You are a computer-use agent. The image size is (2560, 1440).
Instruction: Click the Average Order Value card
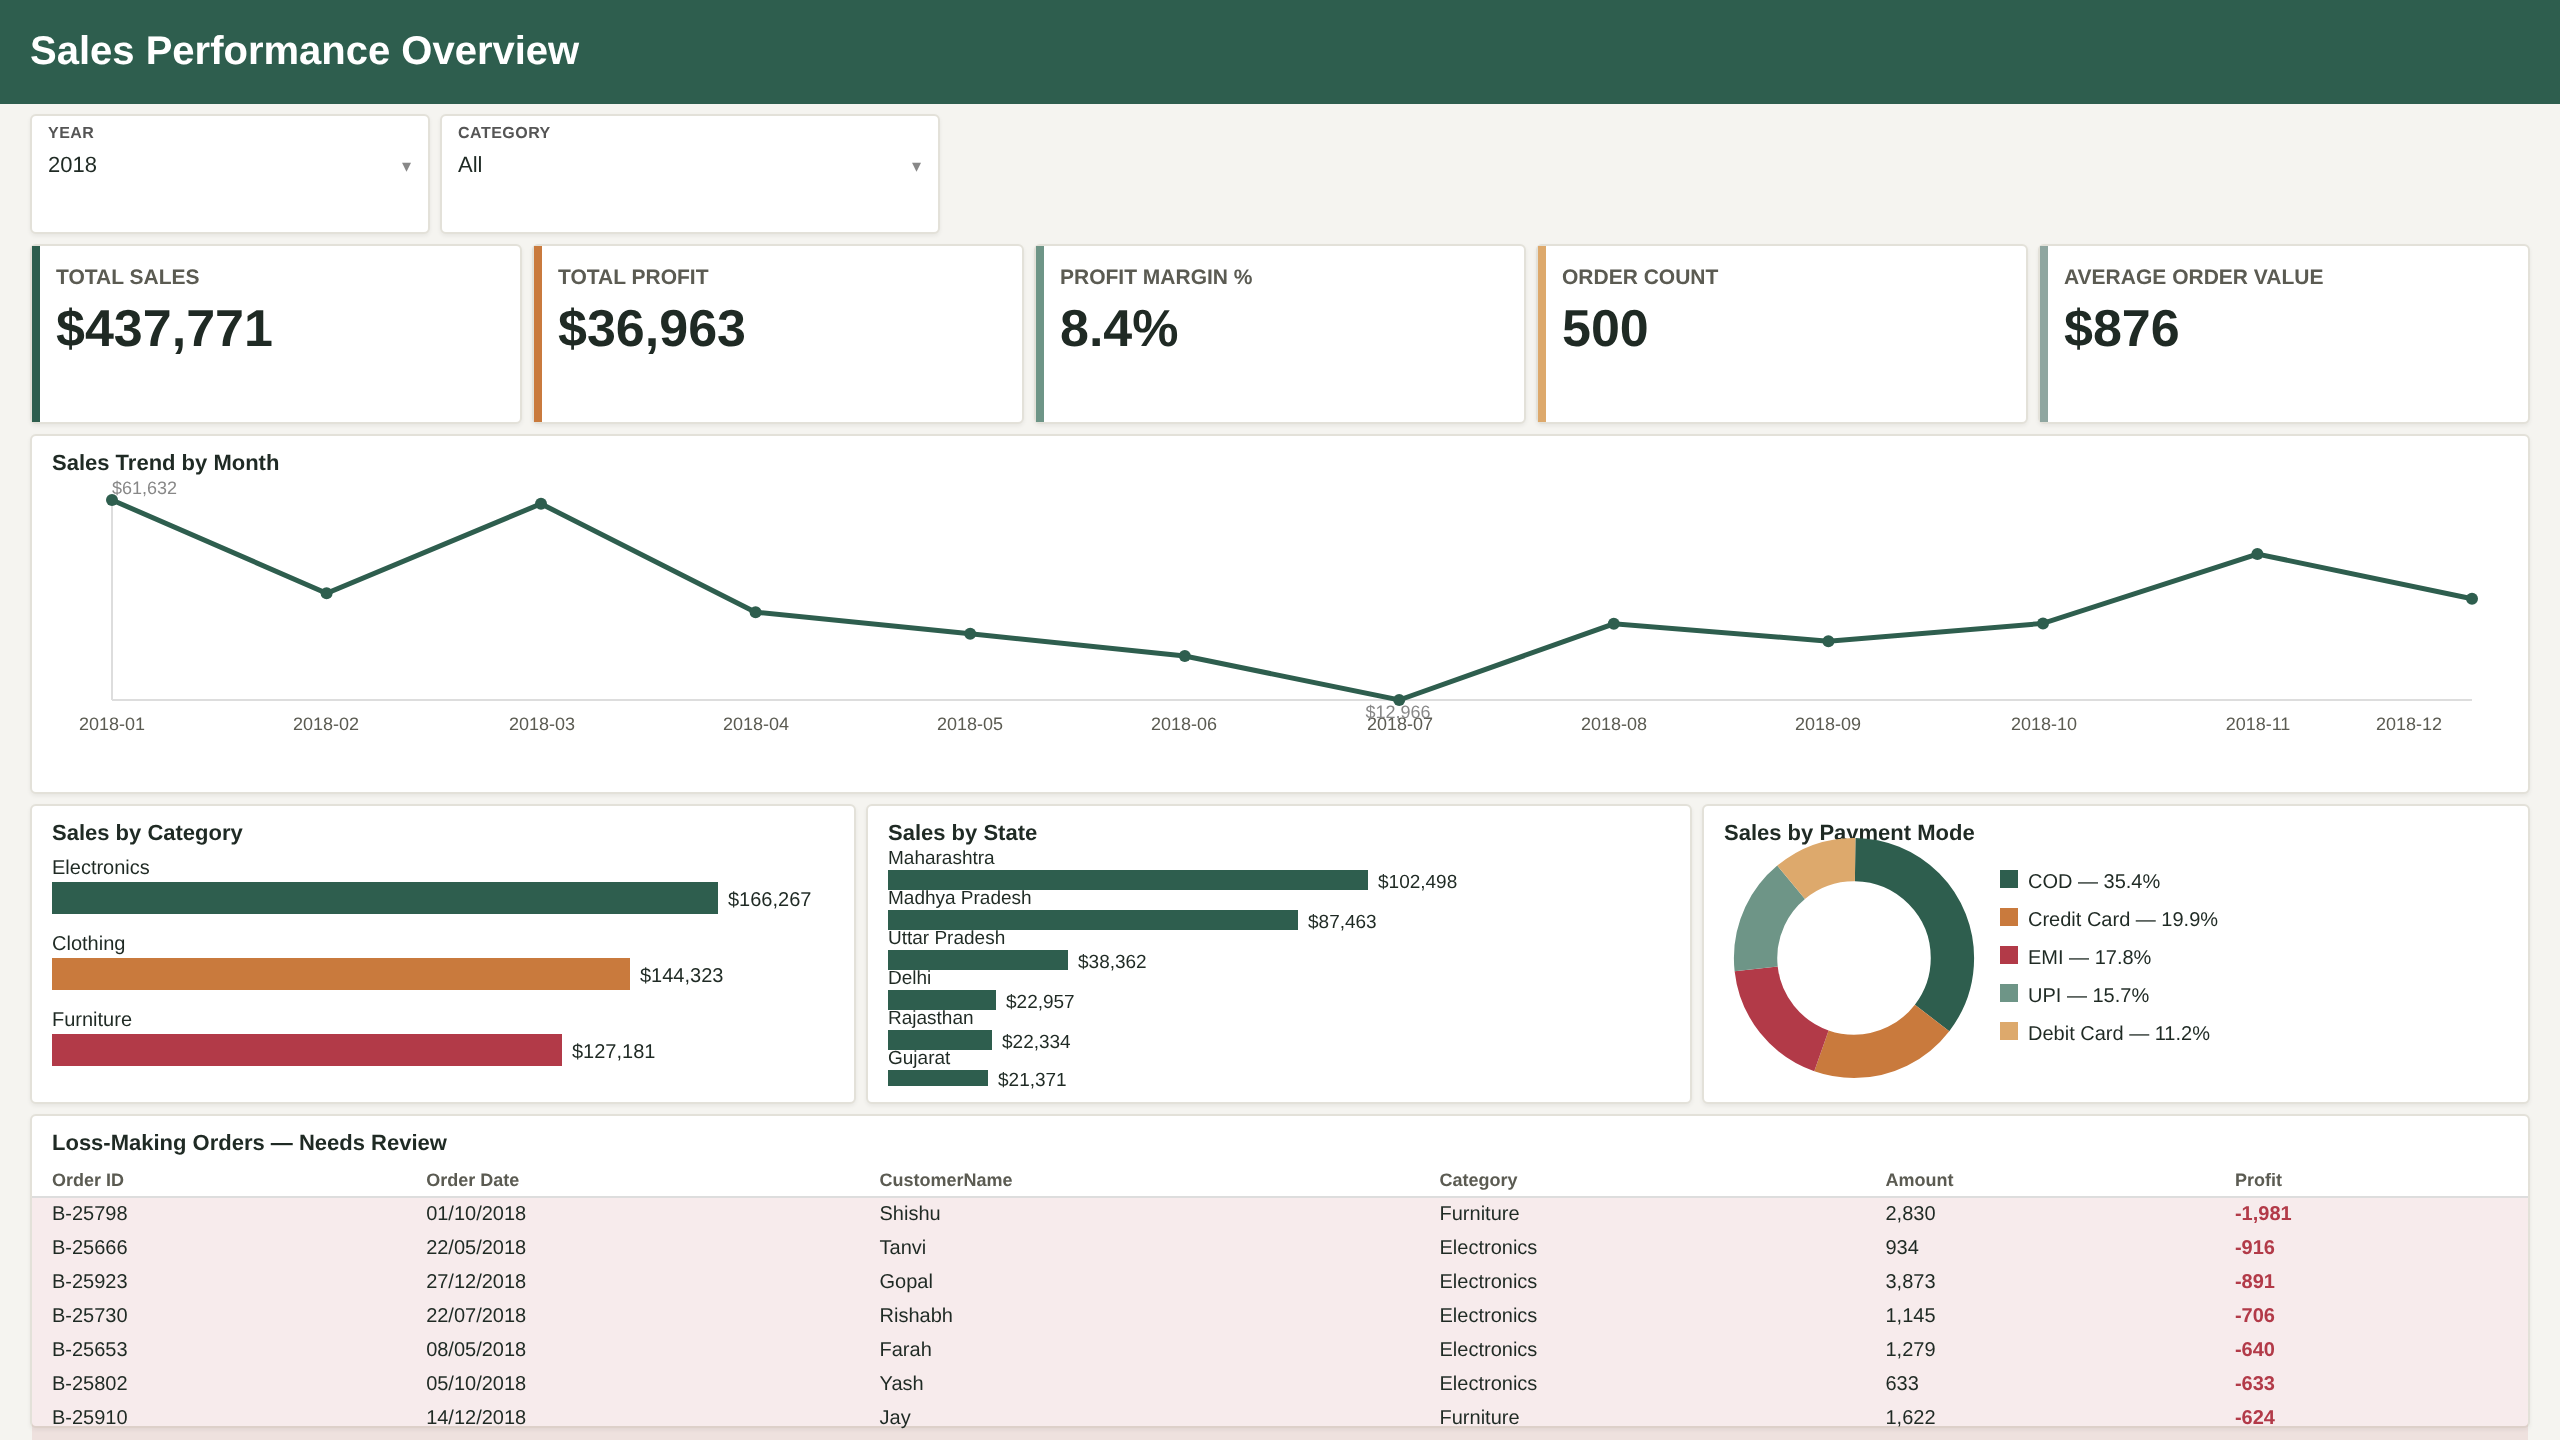[x=2284, y=334]
